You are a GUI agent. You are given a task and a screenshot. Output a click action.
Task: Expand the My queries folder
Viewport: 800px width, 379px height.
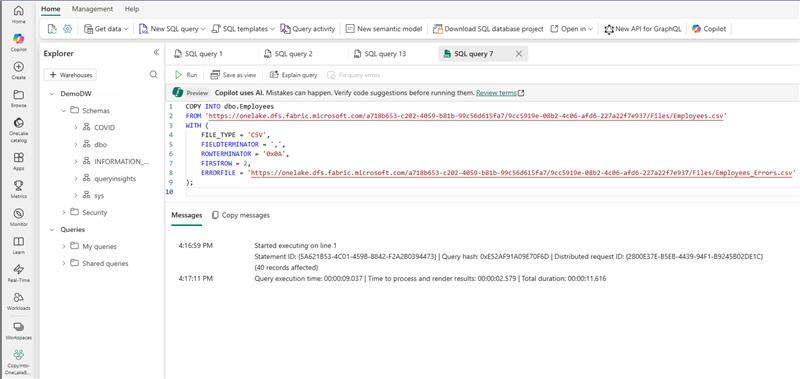tap(63, 246)
